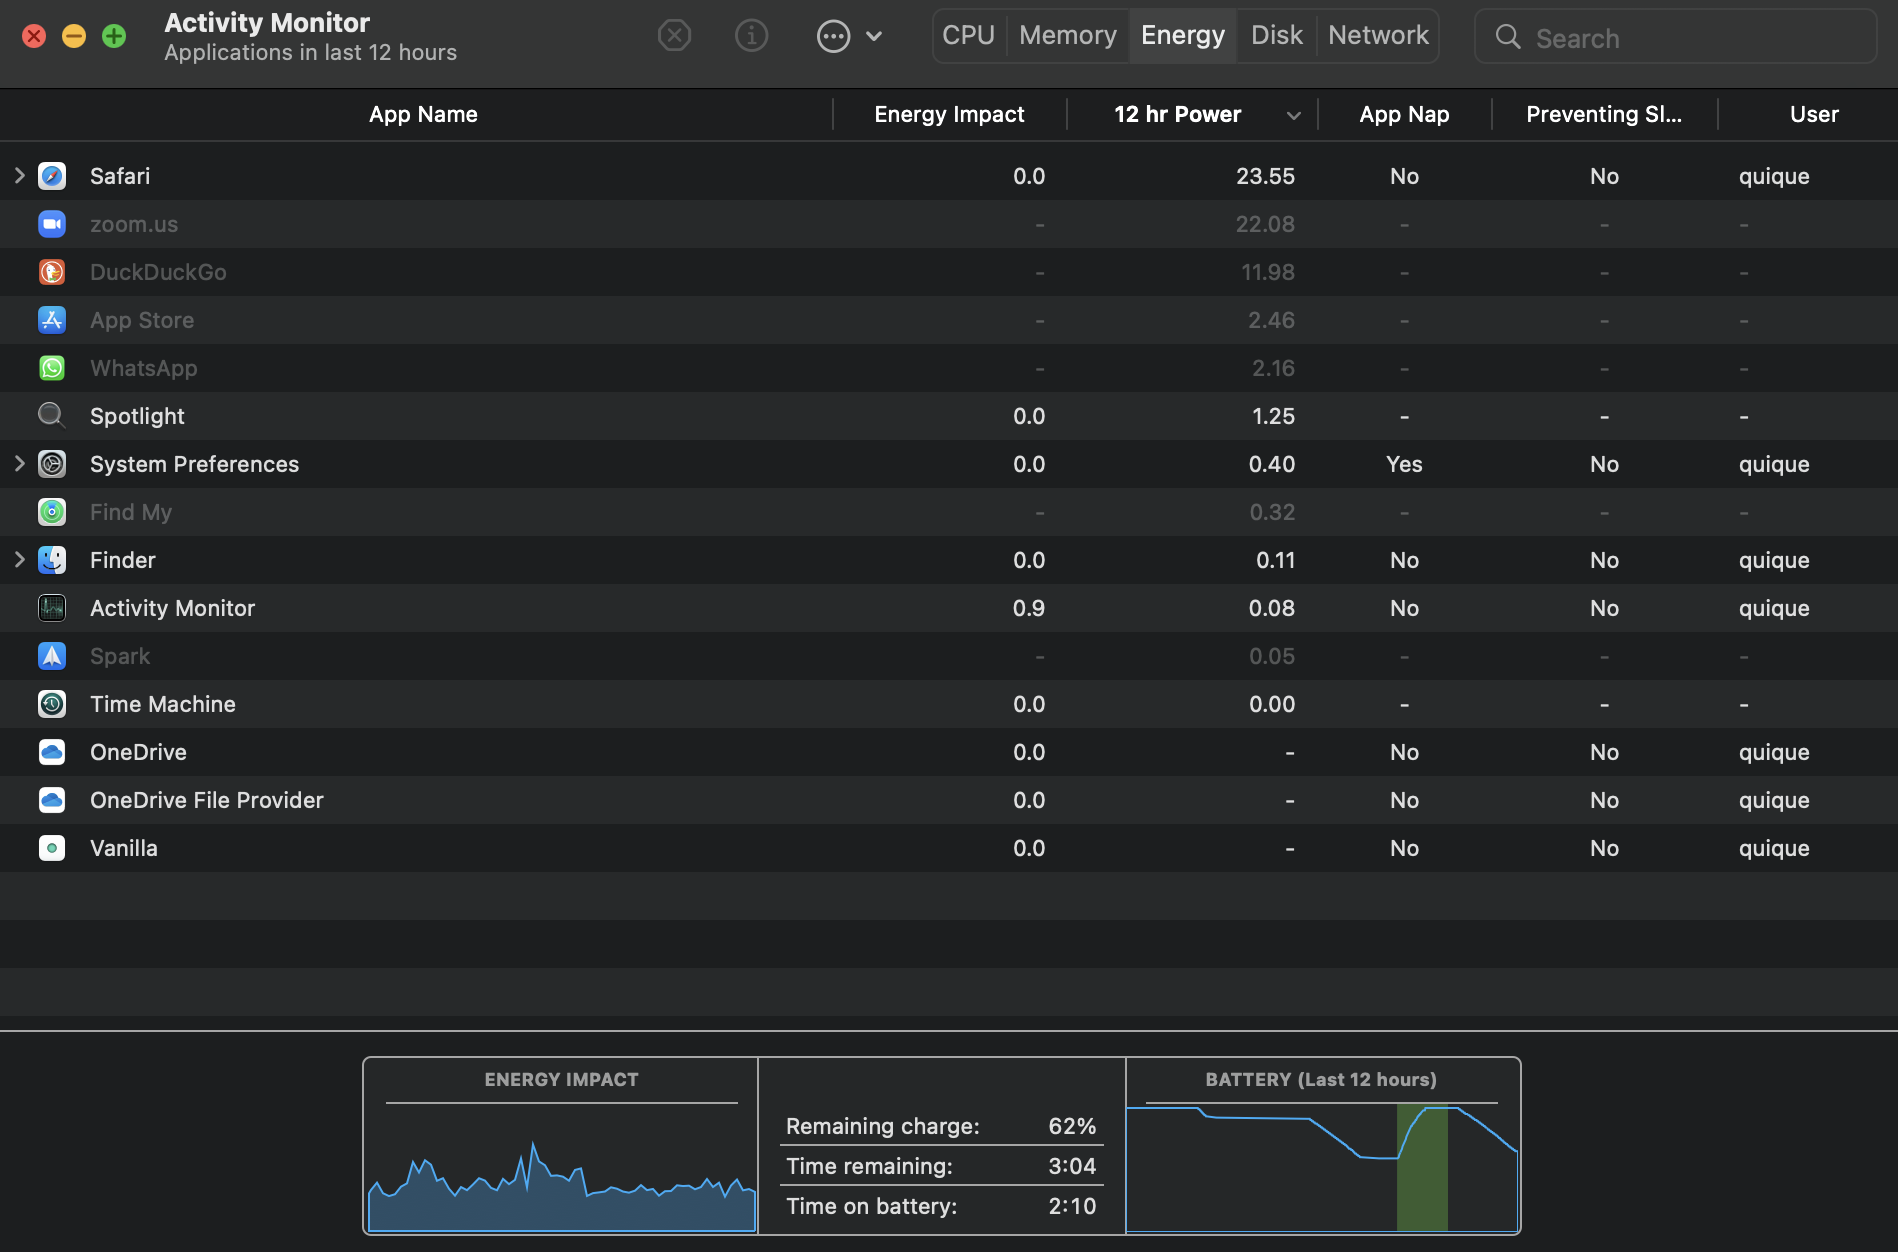1898x1252 pixels.
Task: Click the App Store icon
Action: click(52, 320)
